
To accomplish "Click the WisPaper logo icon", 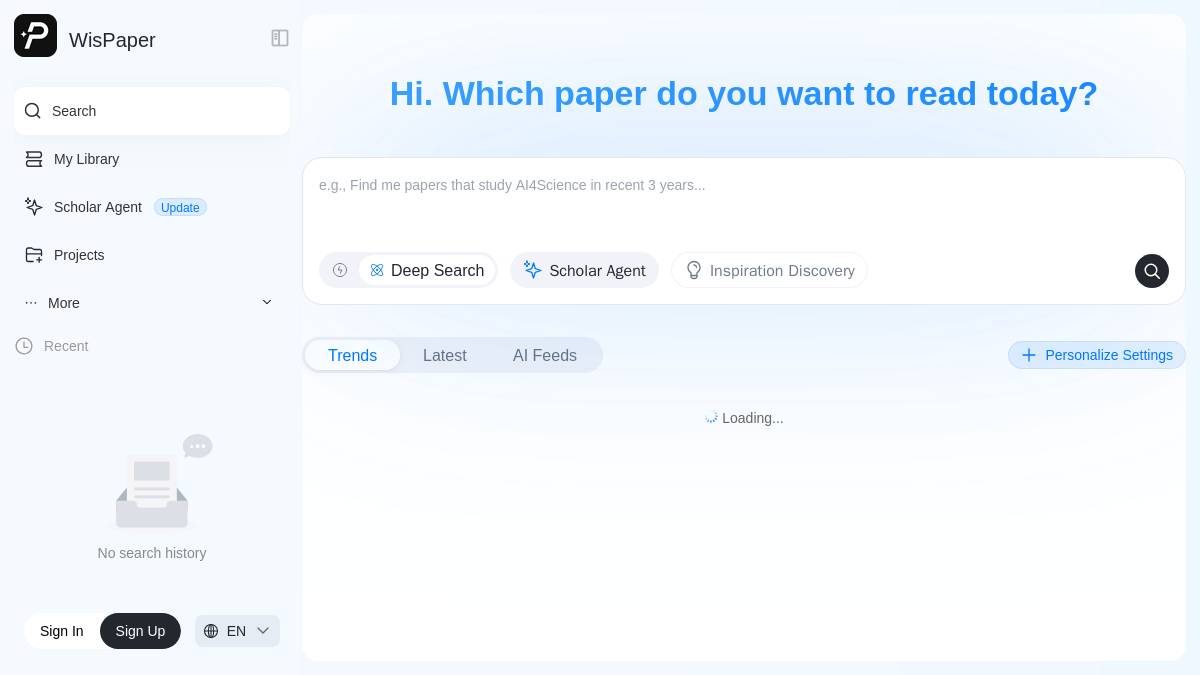I will click(x=35, y=36).
